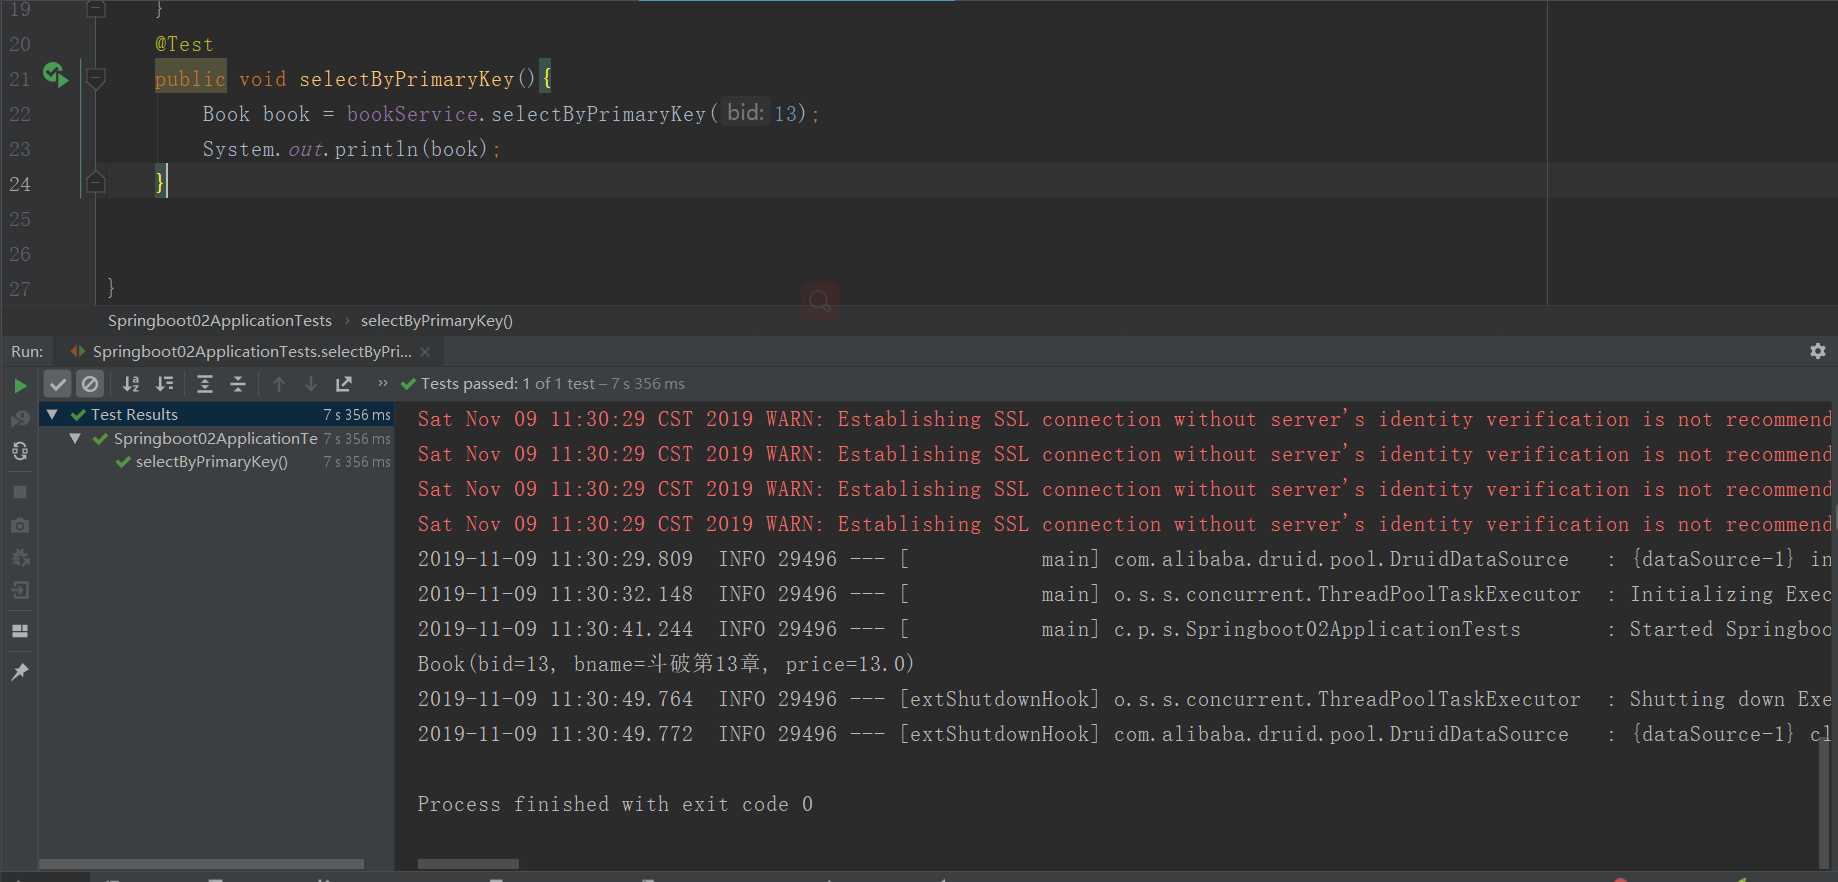This screenshot has height=882, width=1838.
Task: Click the selectByPrimaryKey method name on line 21
Action: [407, 79]
